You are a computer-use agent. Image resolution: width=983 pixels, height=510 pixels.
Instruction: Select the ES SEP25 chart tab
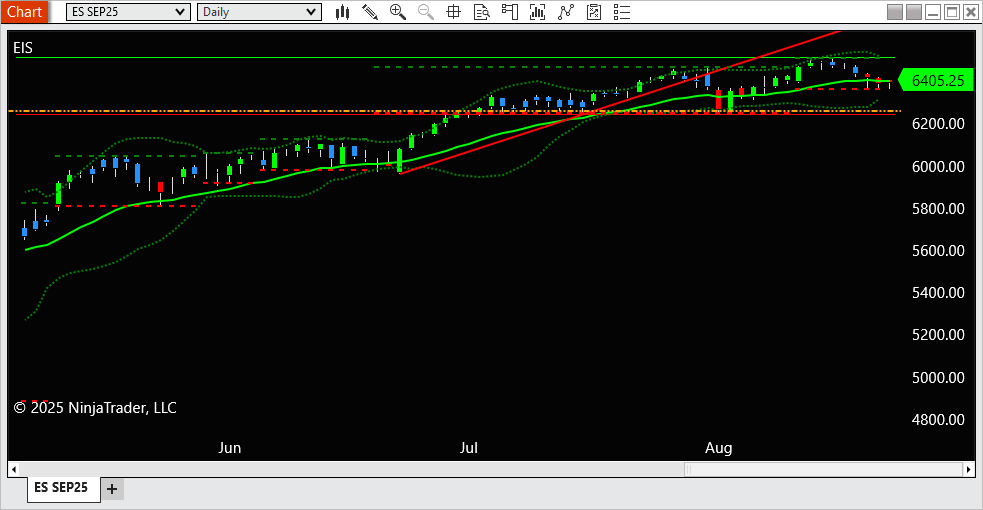click(x=61, y=487)
